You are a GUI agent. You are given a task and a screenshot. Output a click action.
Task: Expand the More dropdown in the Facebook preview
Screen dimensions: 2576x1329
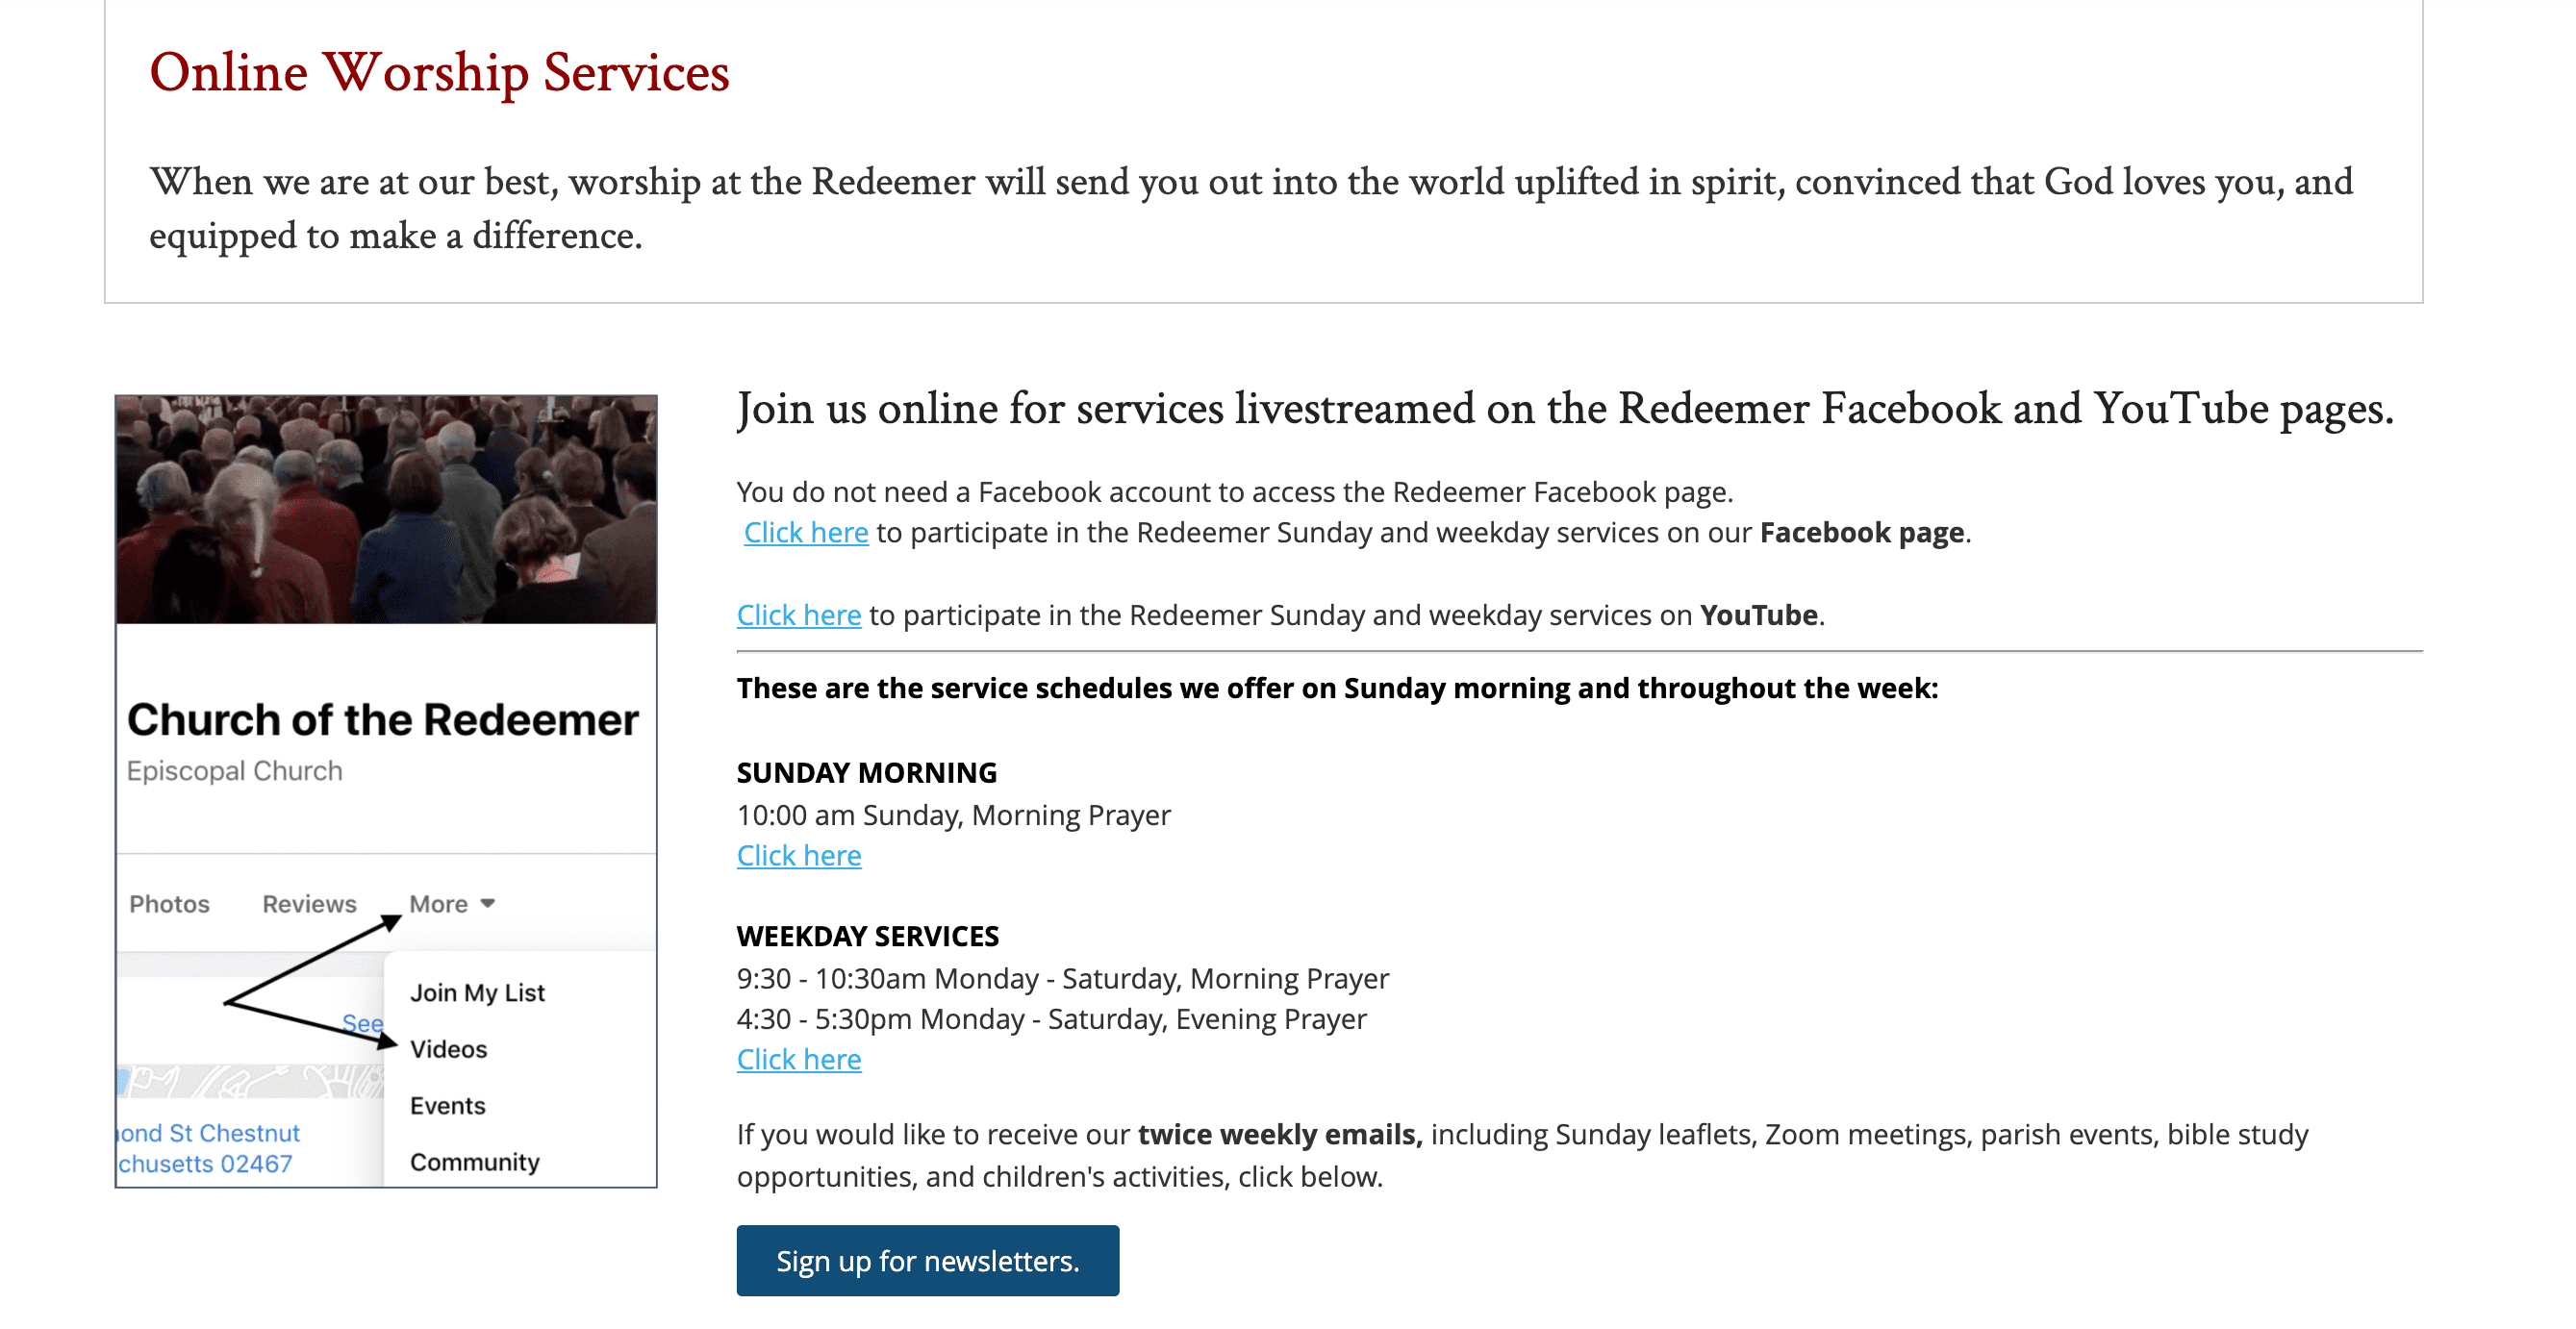440,903
